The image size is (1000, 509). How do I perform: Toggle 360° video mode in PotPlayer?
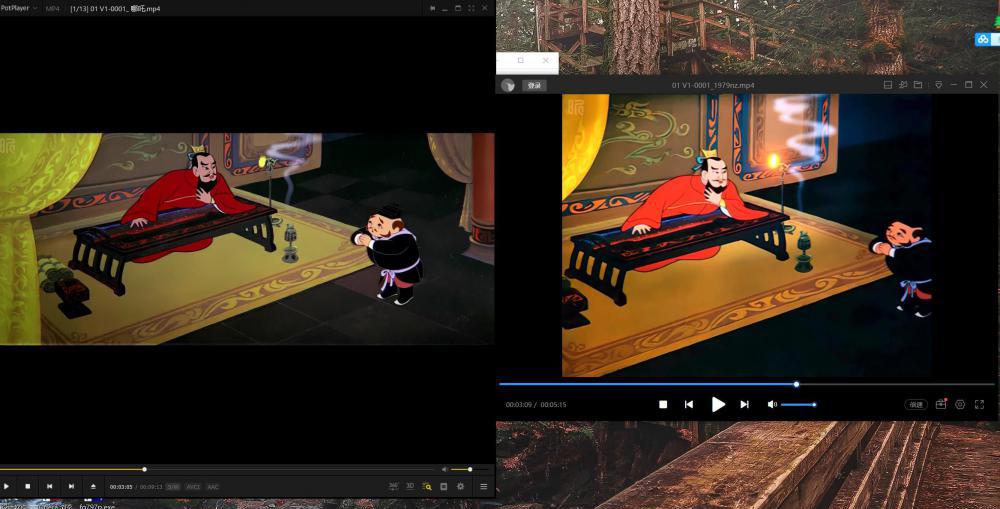393,486
